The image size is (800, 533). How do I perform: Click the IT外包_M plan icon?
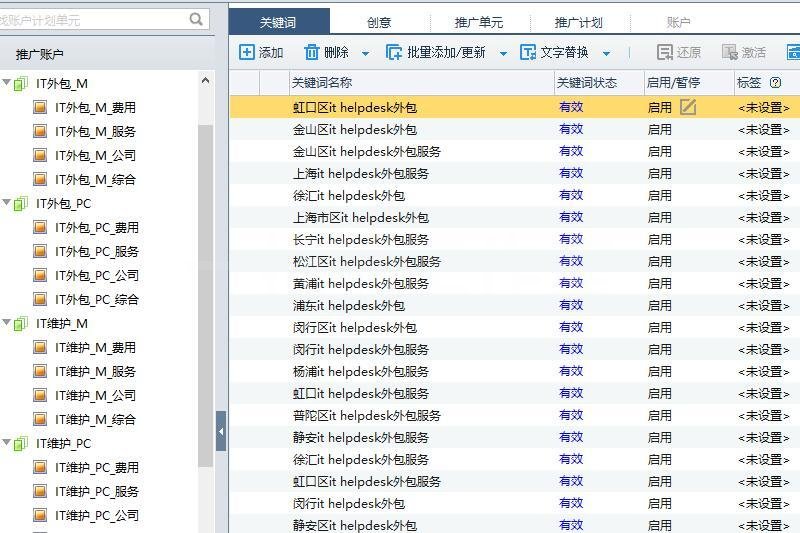pos(21,84)
